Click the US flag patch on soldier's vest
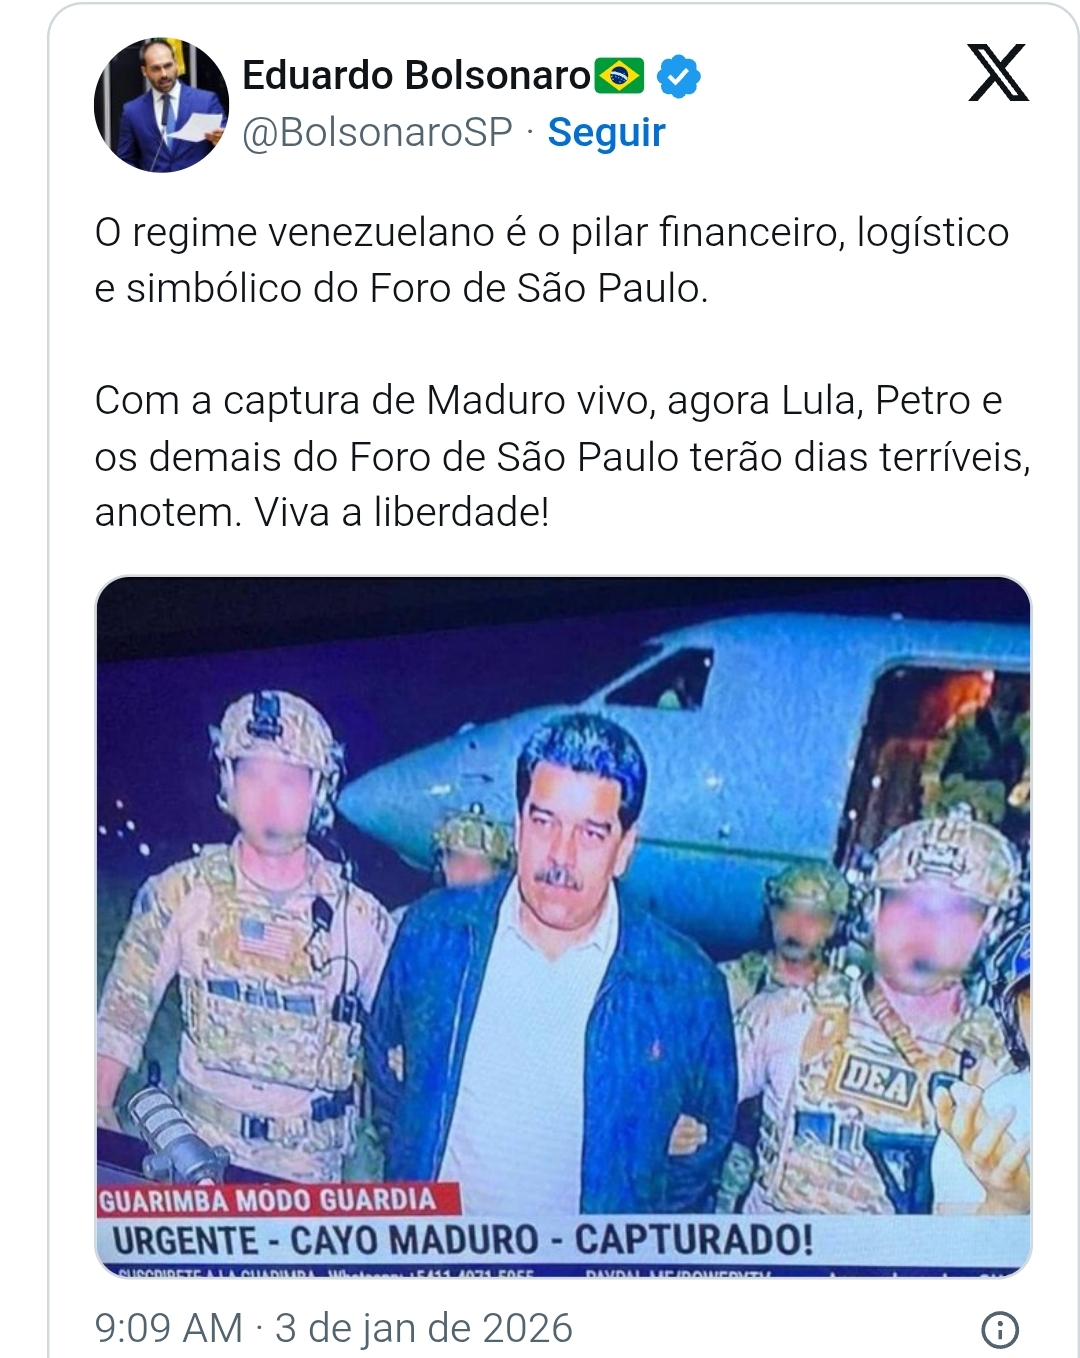This screenshot has height=1358, width=1080. [x=268, y=940]
